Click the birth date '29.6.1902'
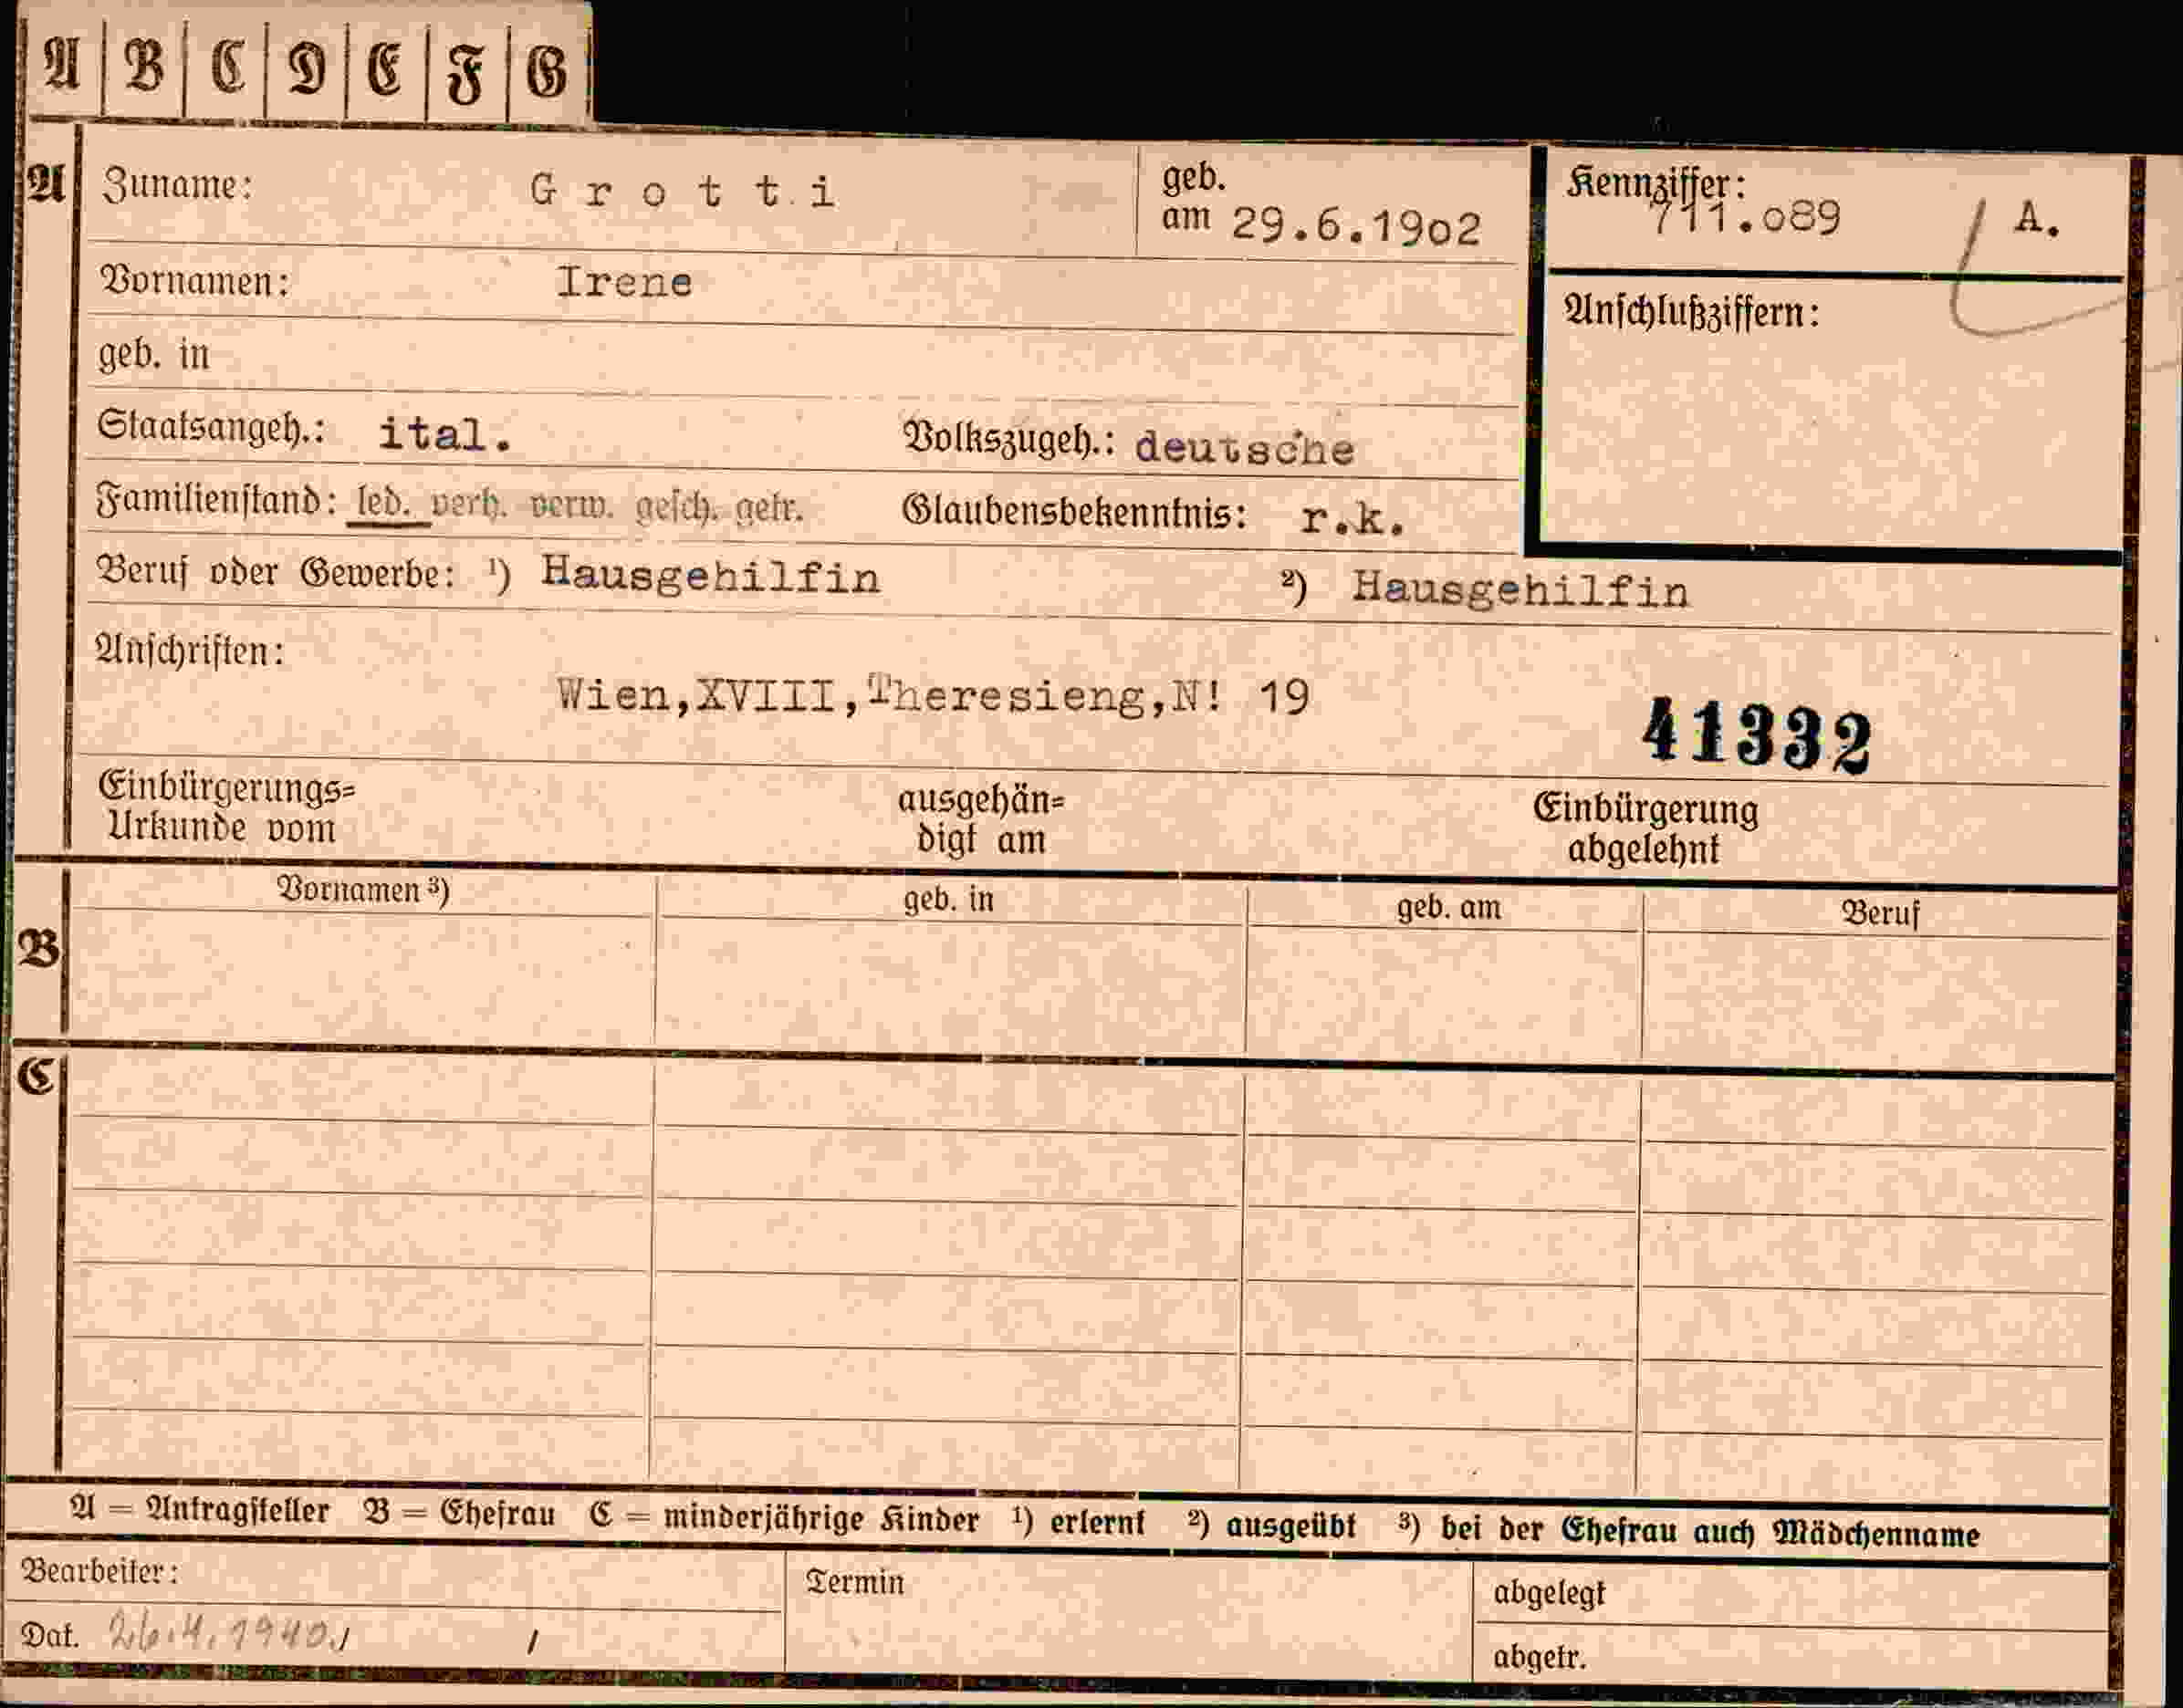2183x1708 pixels. (x=1356, y=228)
